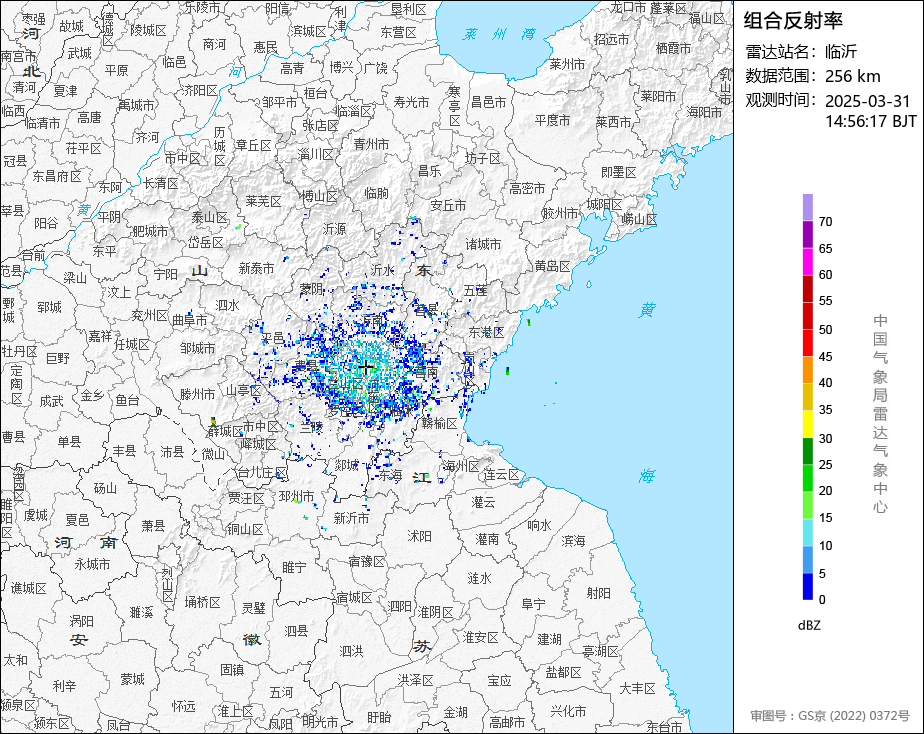Click the 黄岛区 map label
The height and width of the screenshot is (734, 924).
(552, 266)
